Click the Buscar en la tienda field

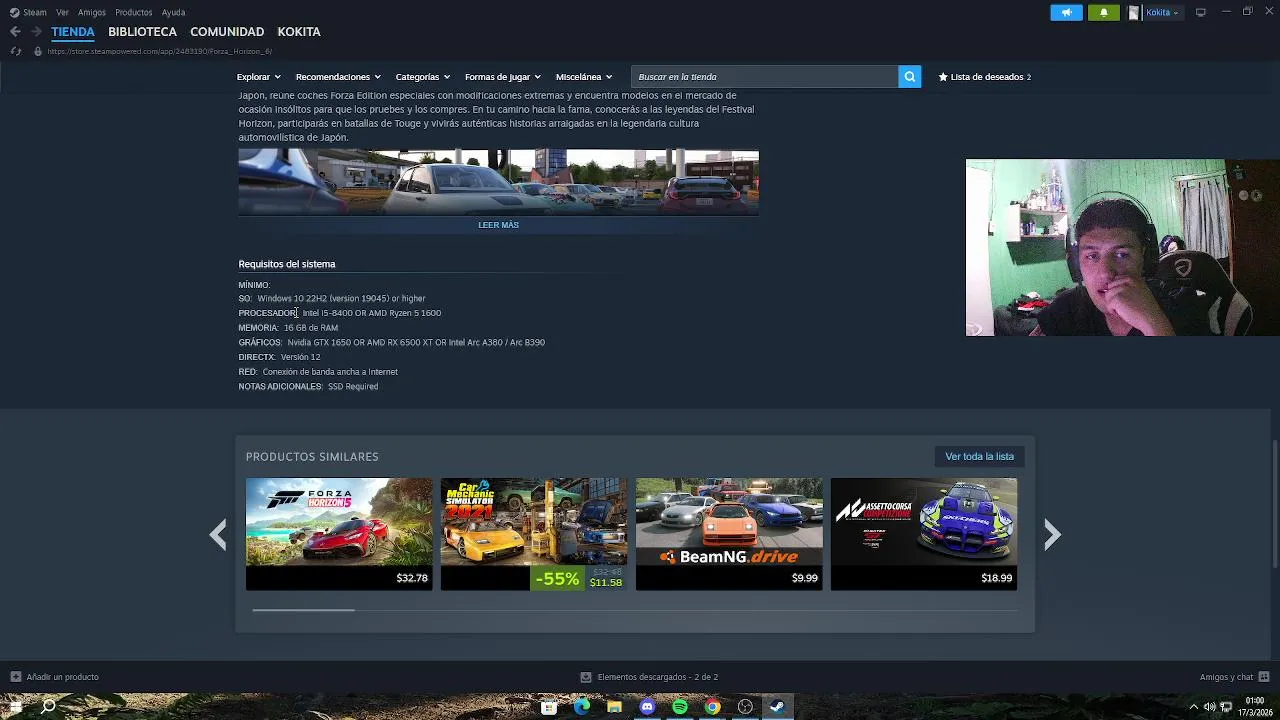765,77
